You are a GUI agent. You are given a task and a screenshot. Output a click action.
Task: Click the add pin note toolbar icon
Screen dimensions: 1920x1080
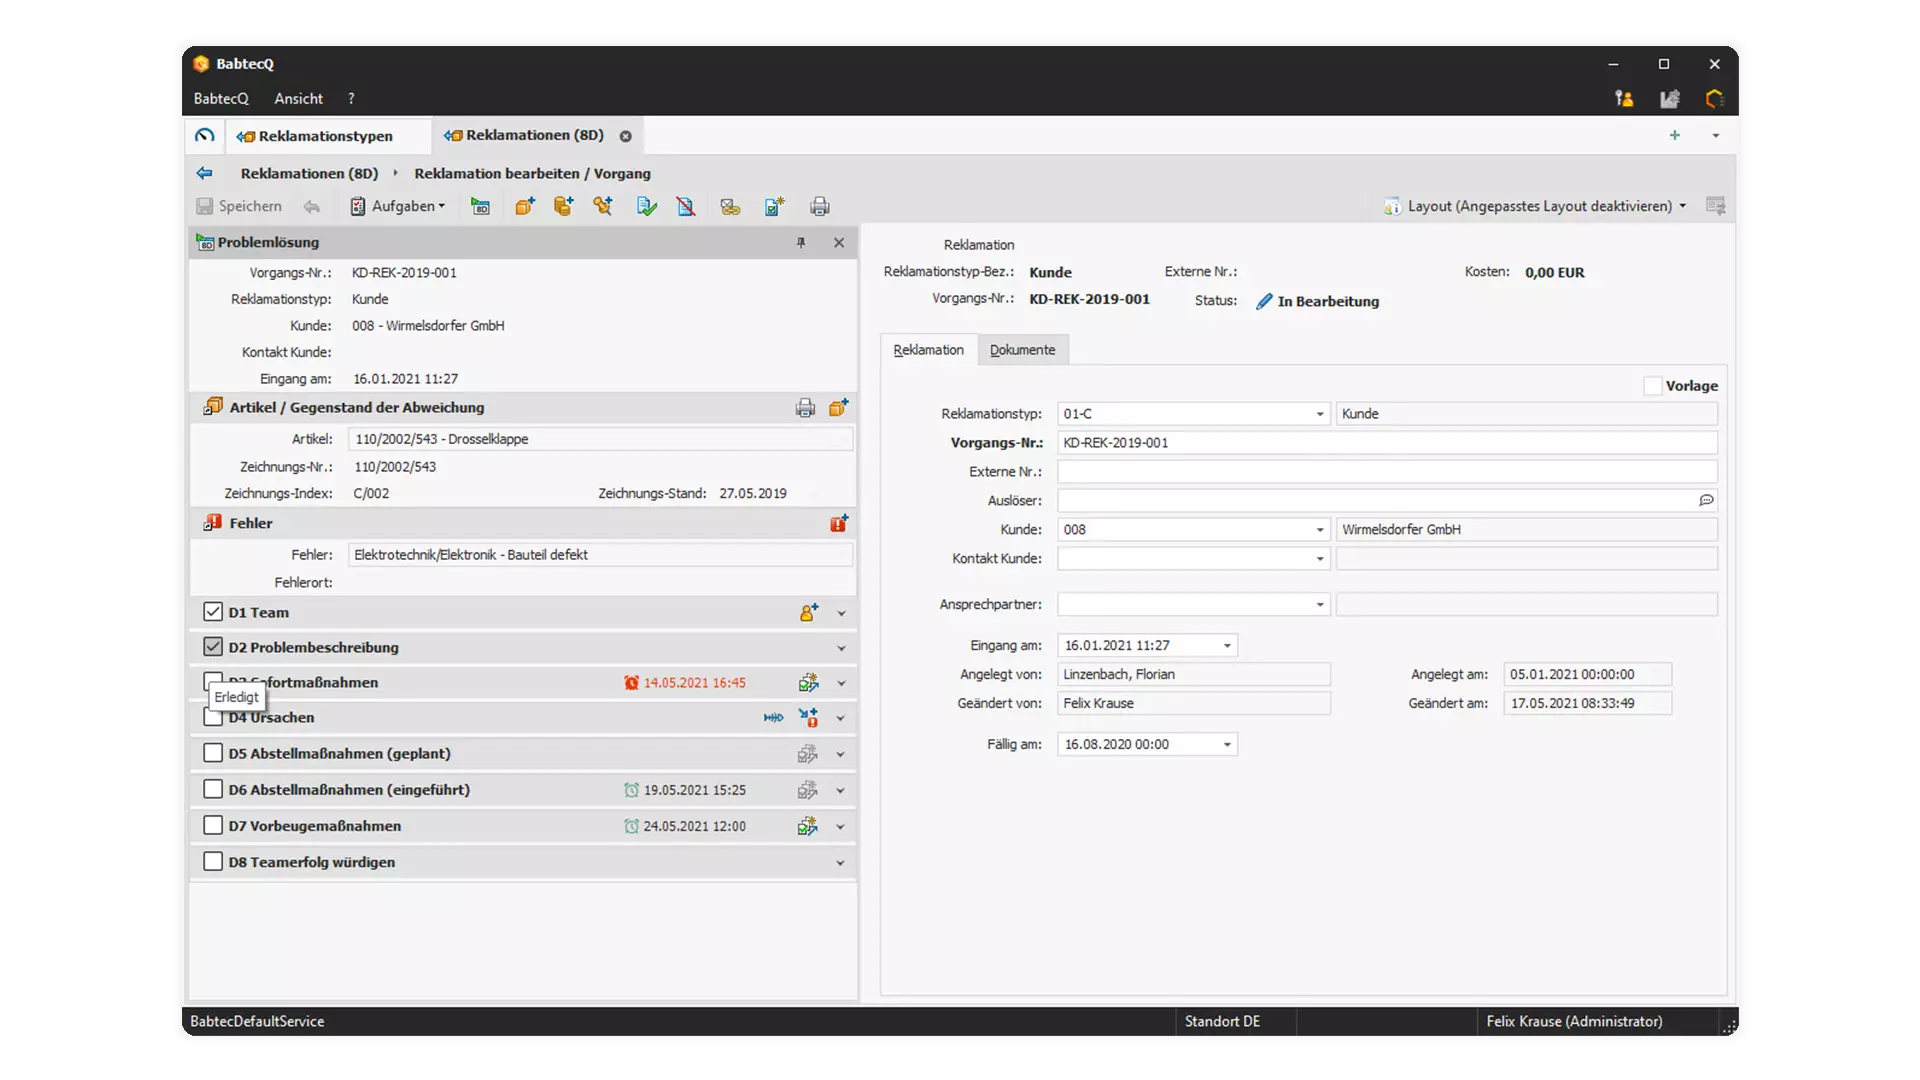click(x=603, y=206)
